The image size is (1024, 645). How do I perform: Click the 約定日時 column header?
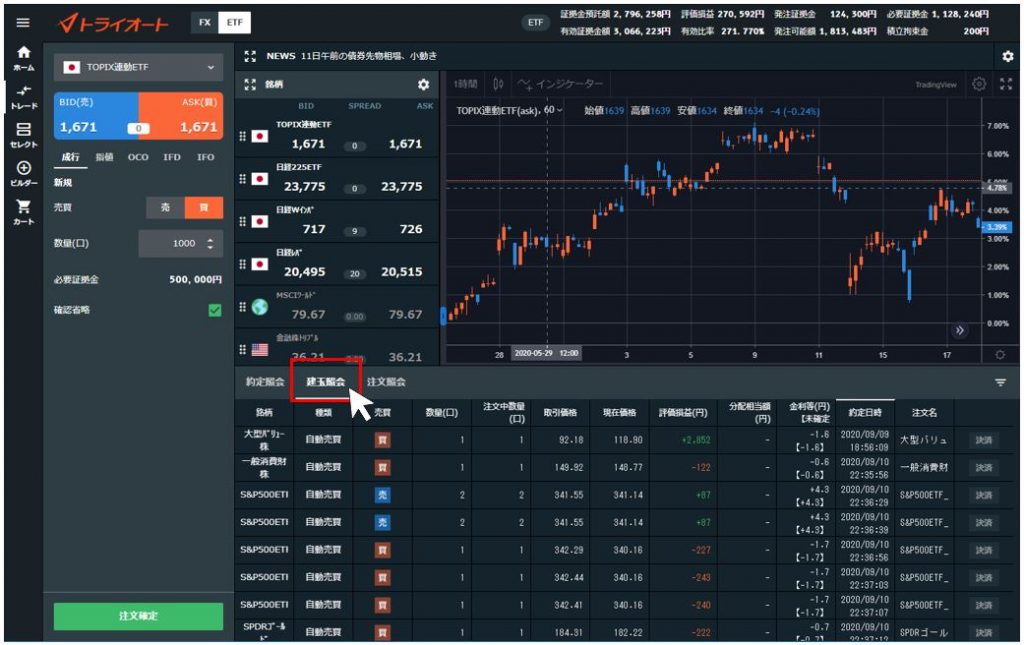point(865,413)
